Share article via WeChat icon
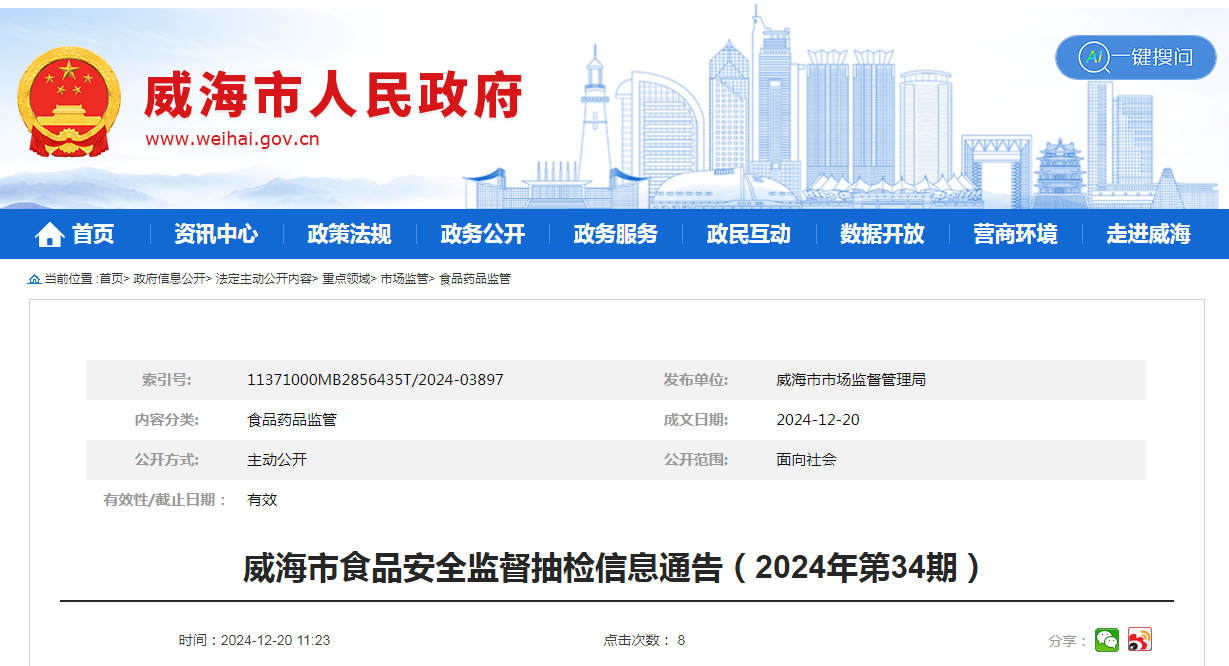This screenshot has width=1229, height=666. pos(1107,640)
